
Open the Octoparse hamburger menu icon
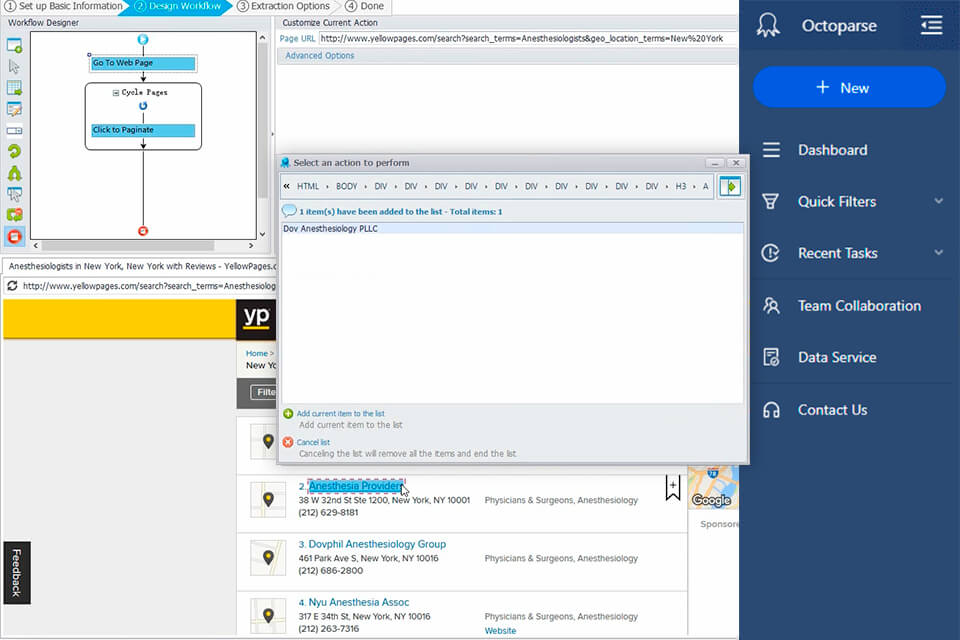pyautogui.click(x=931, y=25)
